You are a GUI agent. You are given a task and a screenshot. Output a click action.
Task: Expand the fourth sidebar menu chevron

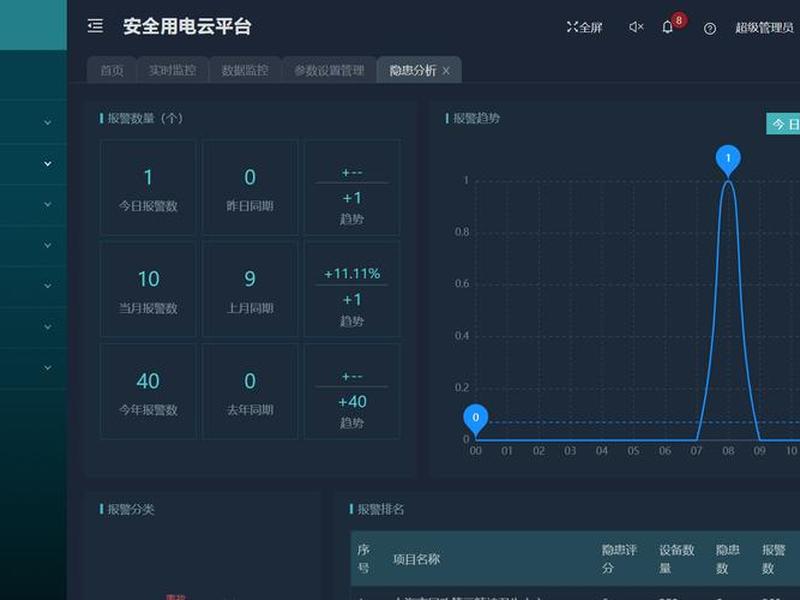[47, 245]
